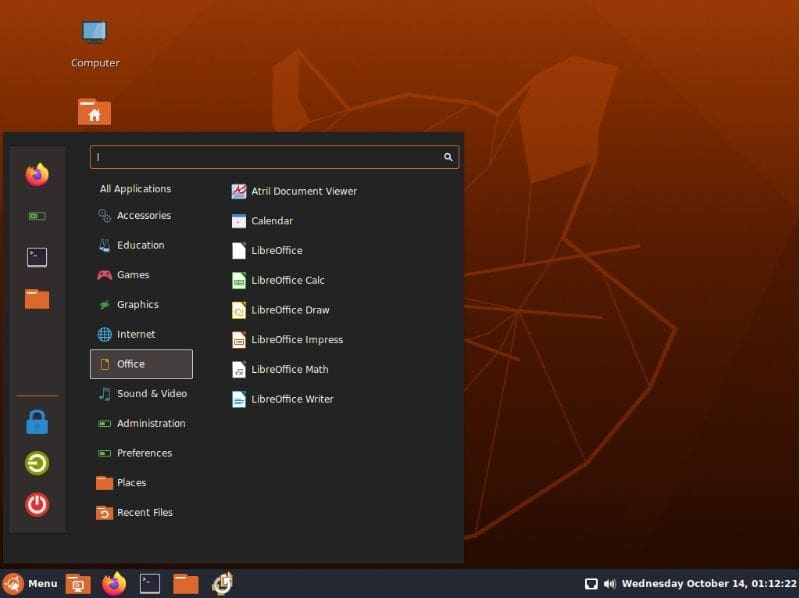Open the Recent Files category
The height and width of the screenshot is (598, 800).
[x=141, y=512]
